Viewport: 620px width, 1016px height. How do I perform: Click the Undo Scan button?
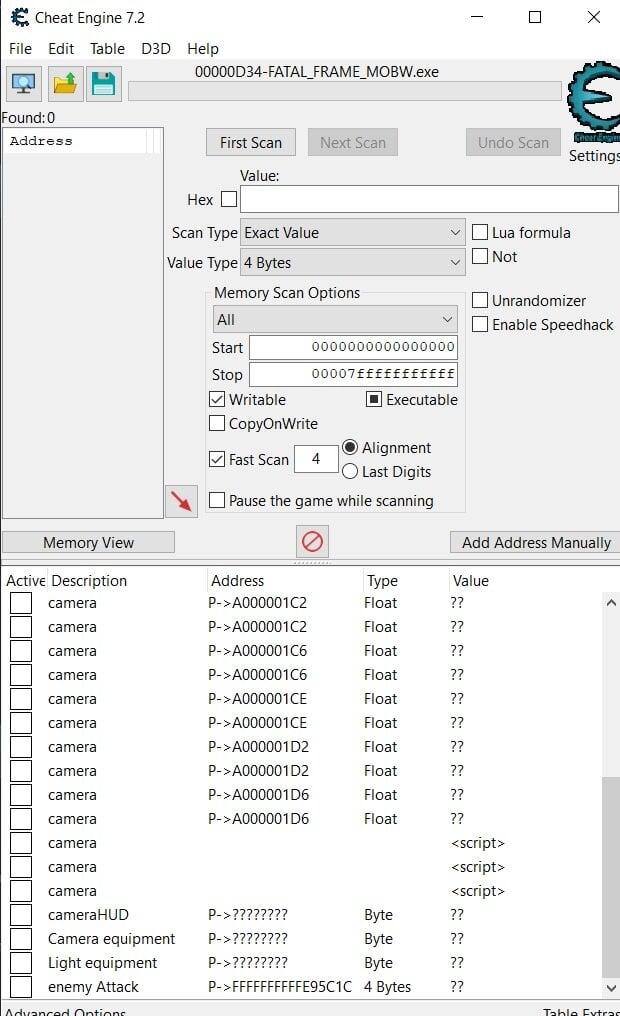point(513,143)
